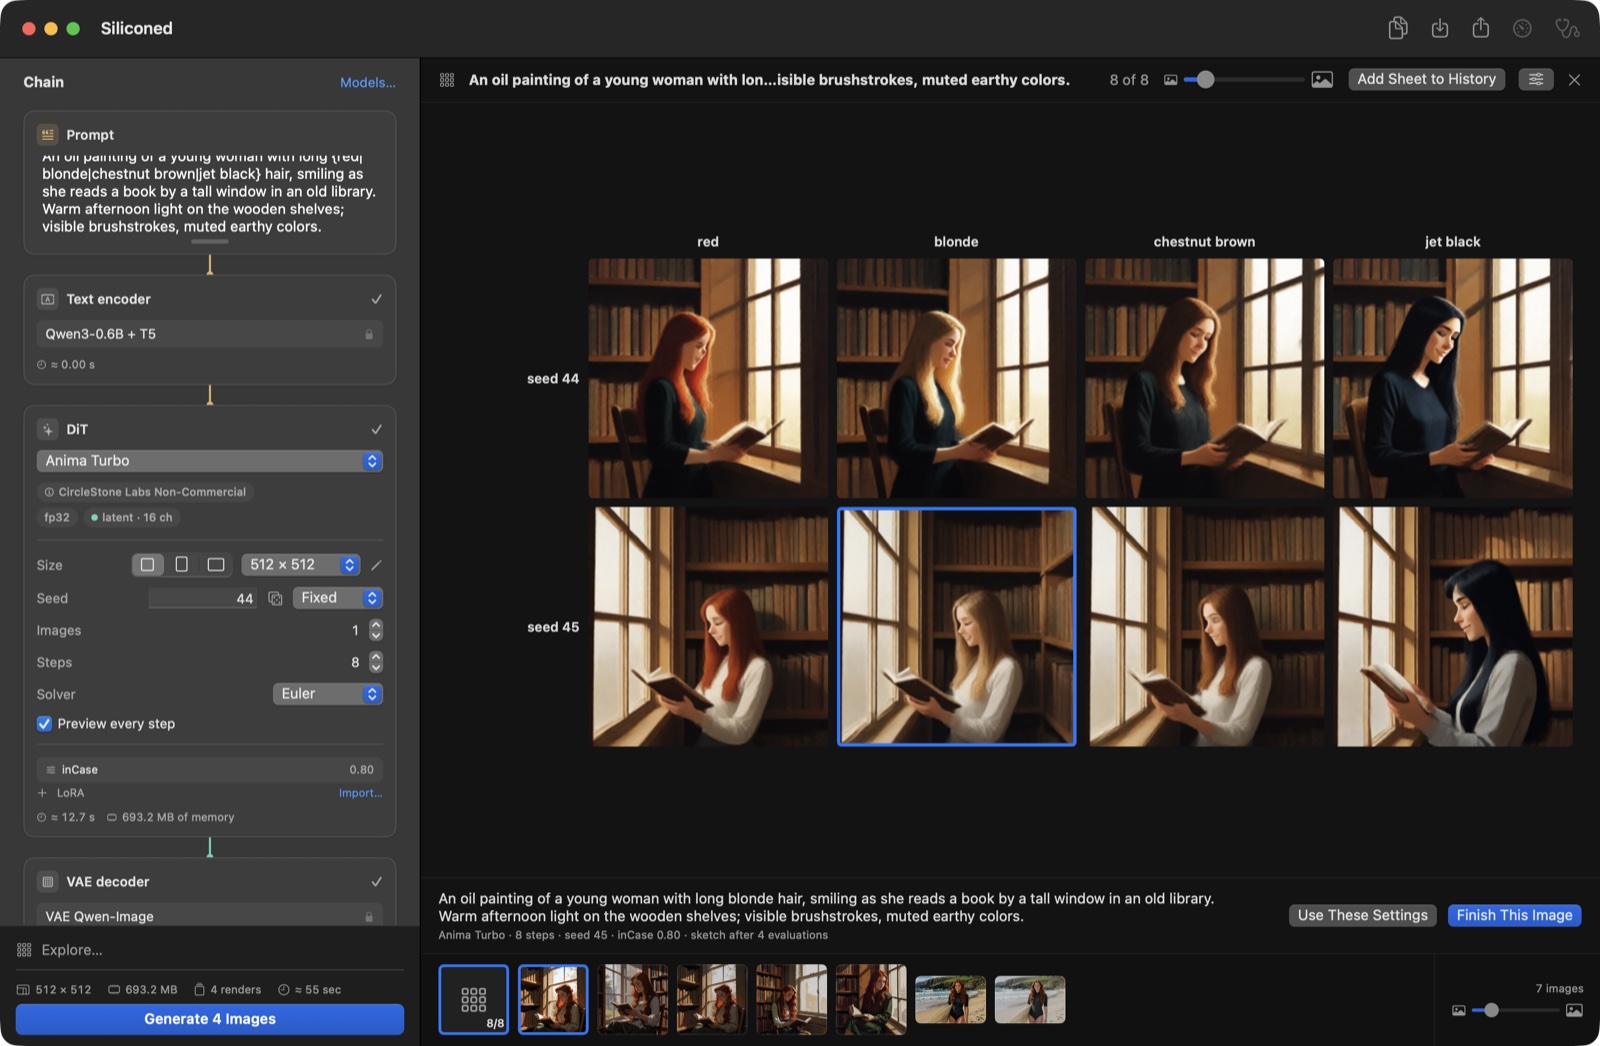Click the VAE decoder block icon

click(x=47, y=881)
